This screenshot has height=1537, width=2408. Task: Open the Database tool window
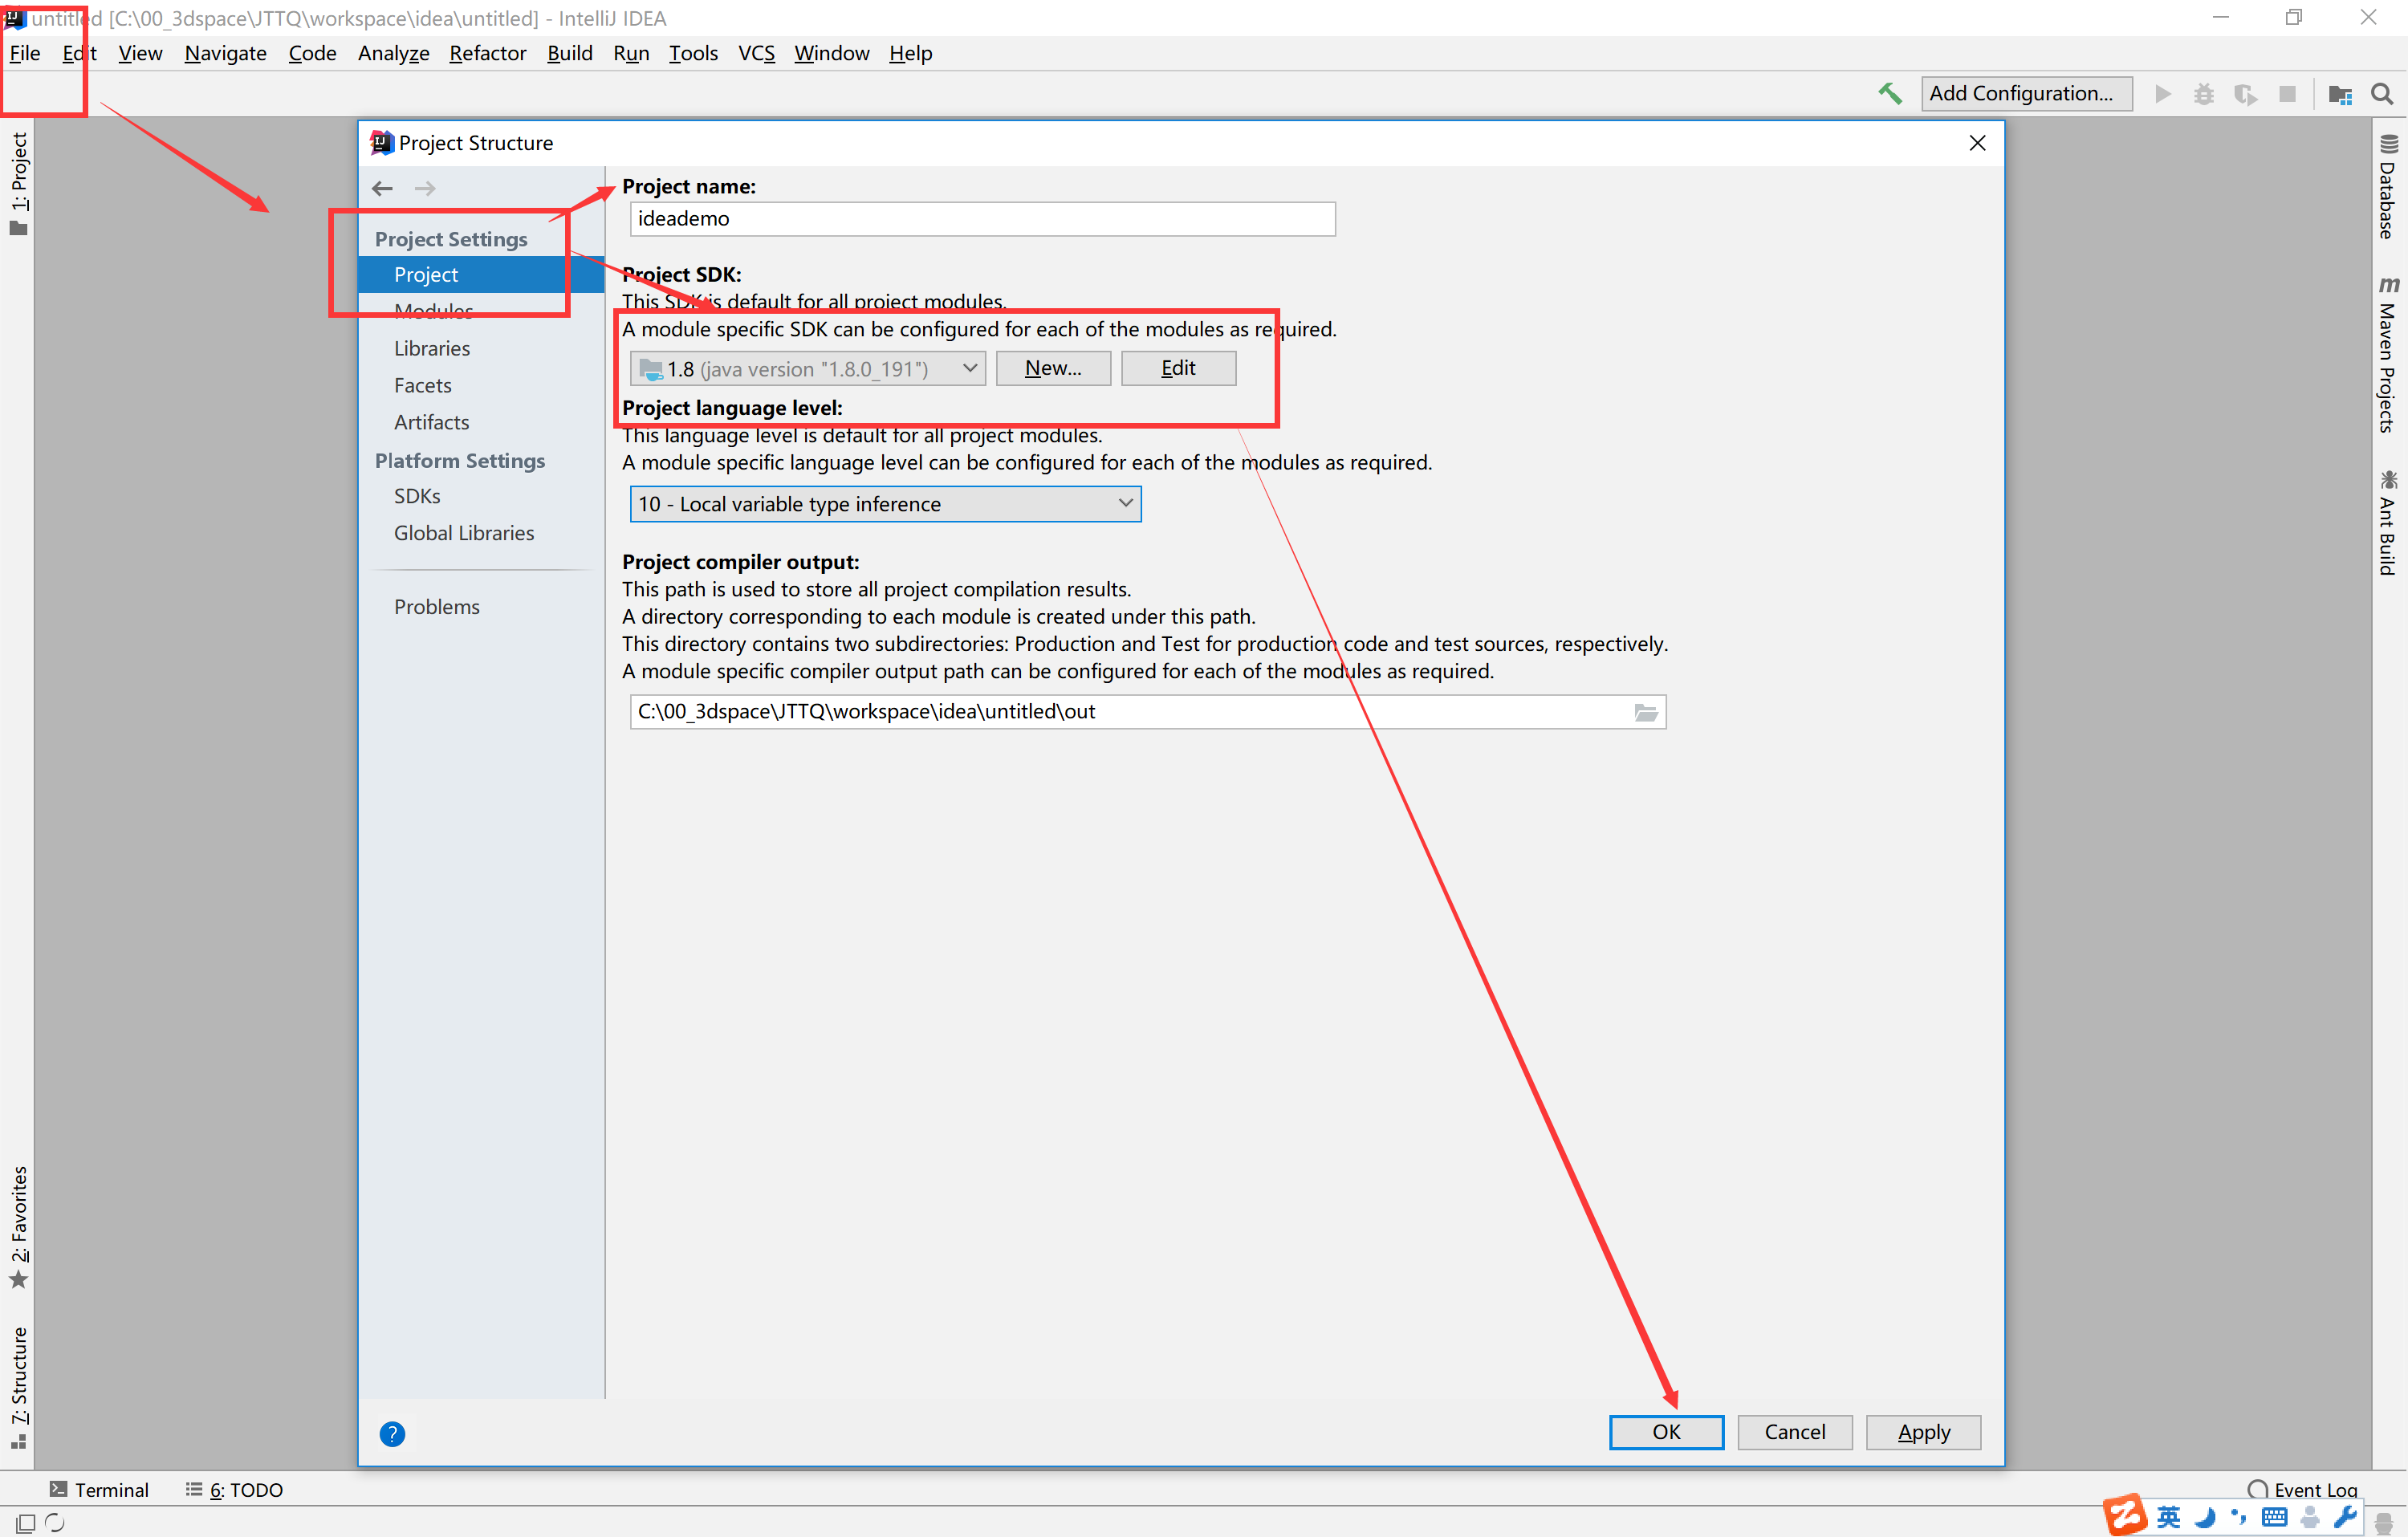pyautogui.click(x=2387, y=188)
